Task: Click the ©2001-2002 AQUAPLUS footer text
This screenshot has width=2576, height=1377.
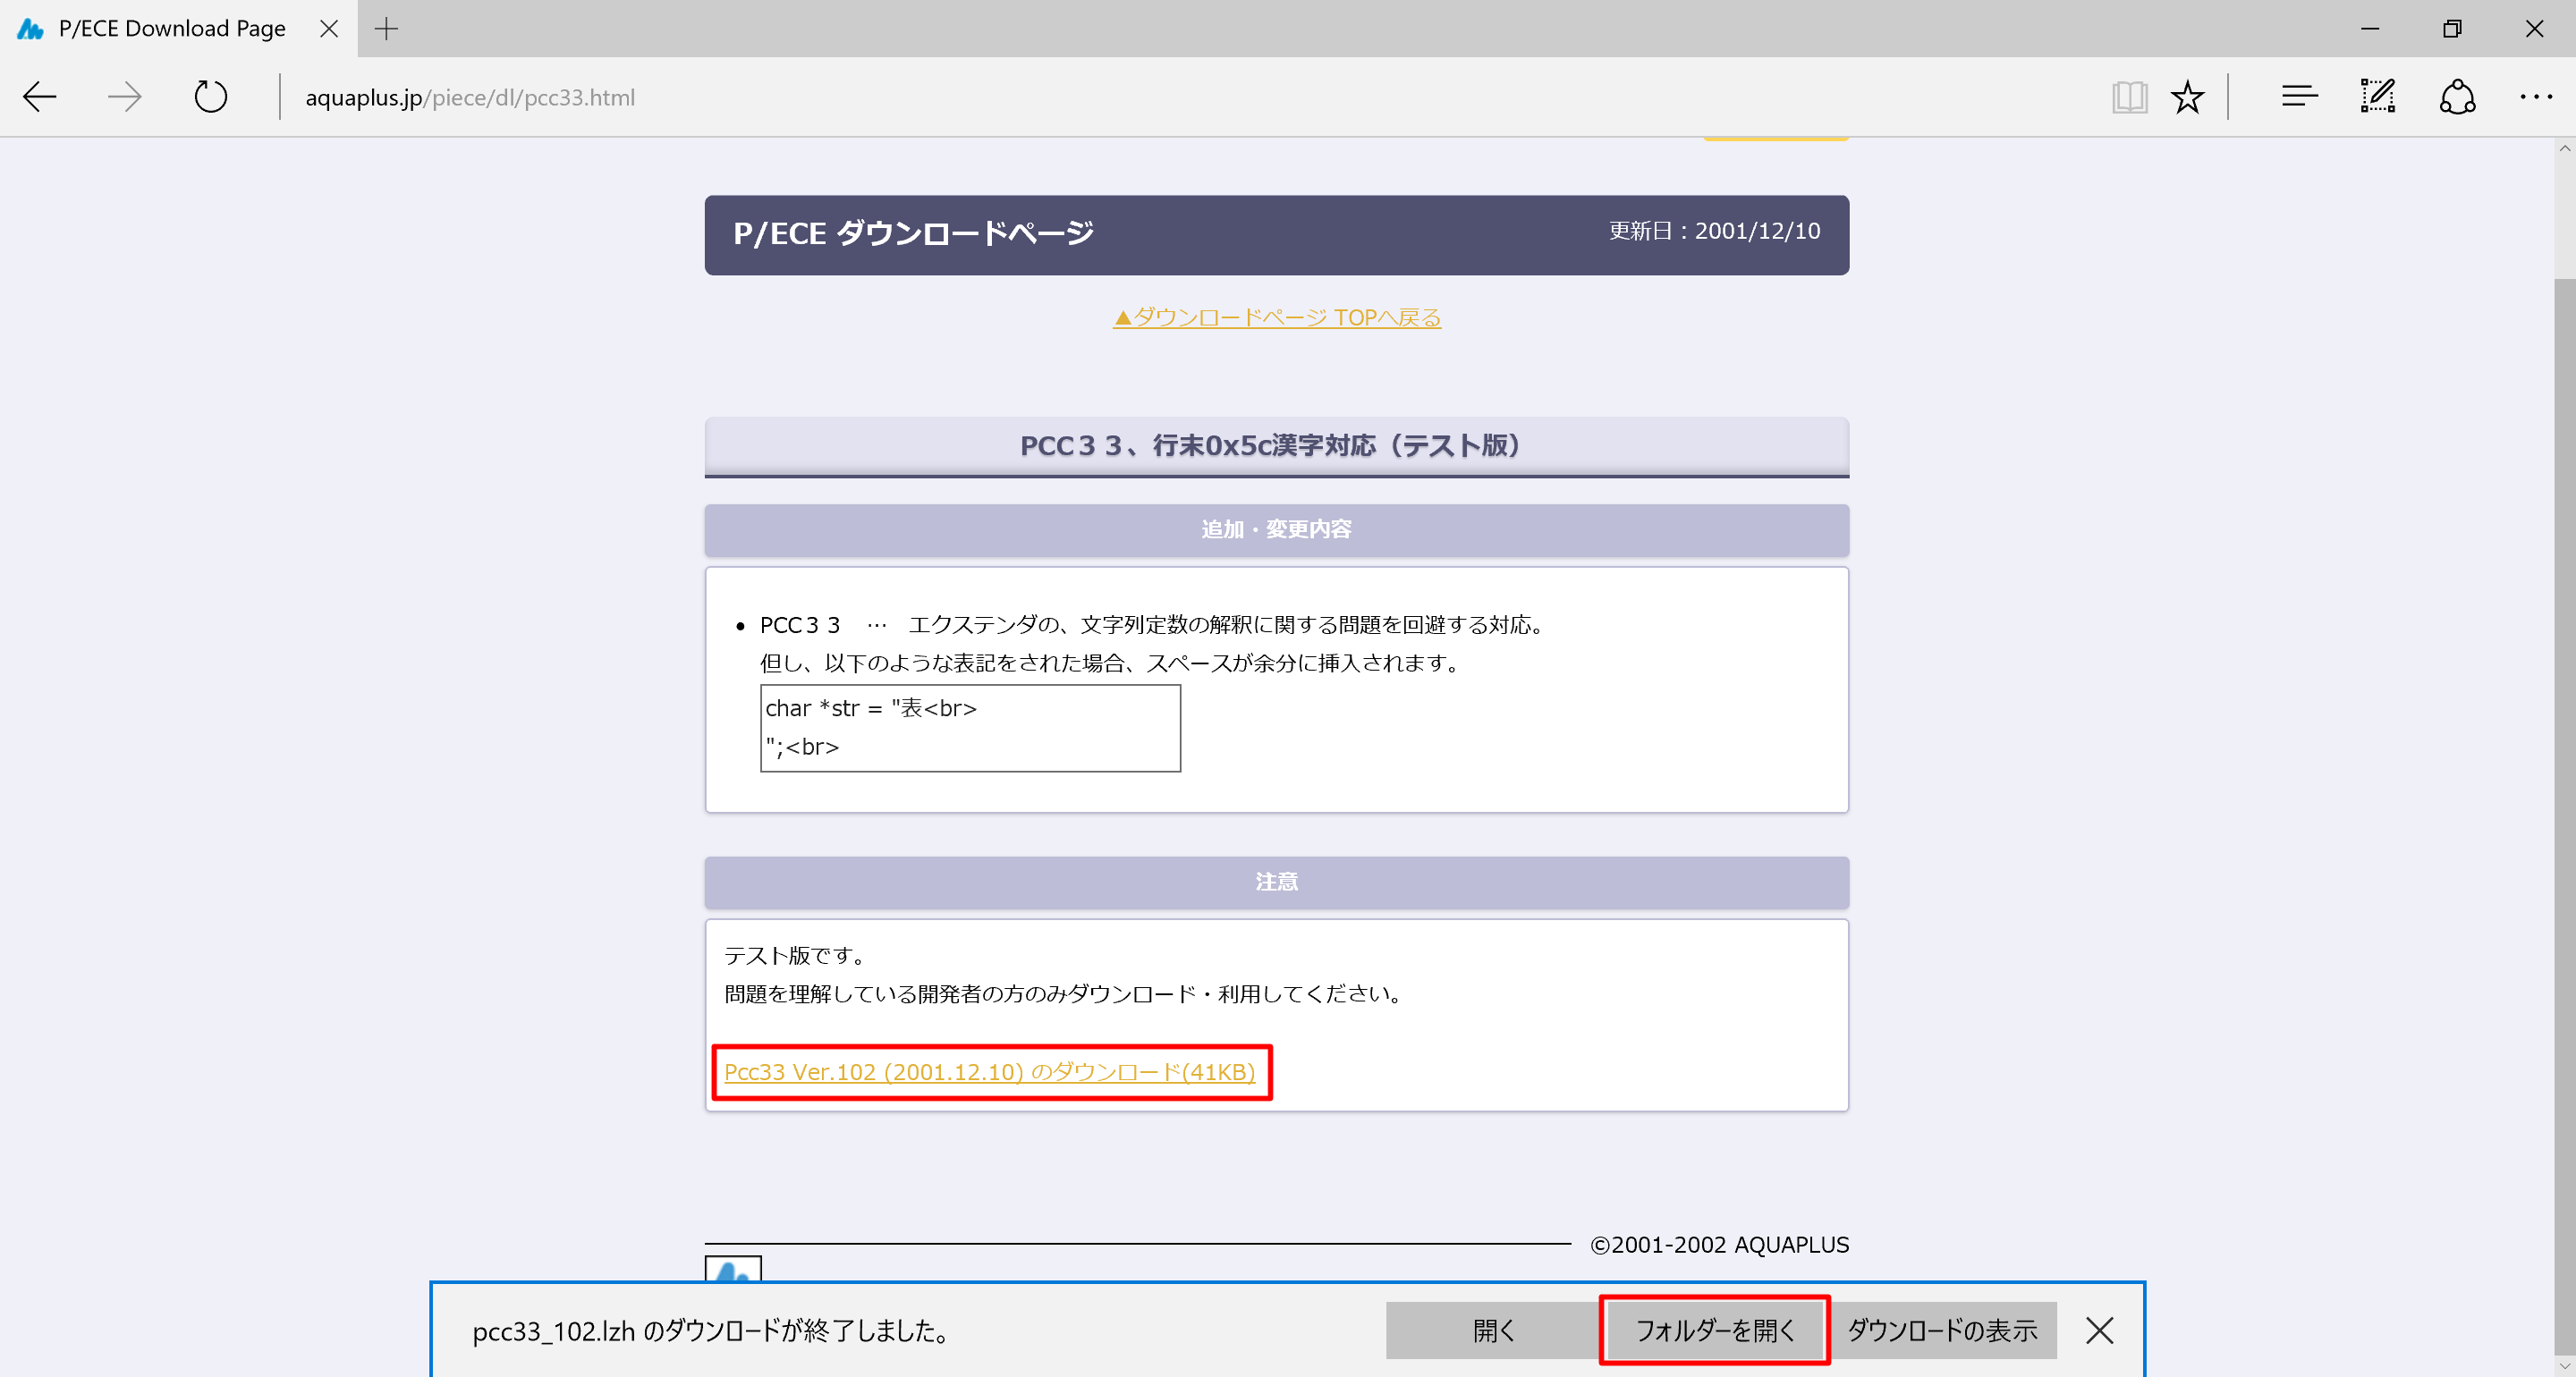Action: click(1719, 1244)
